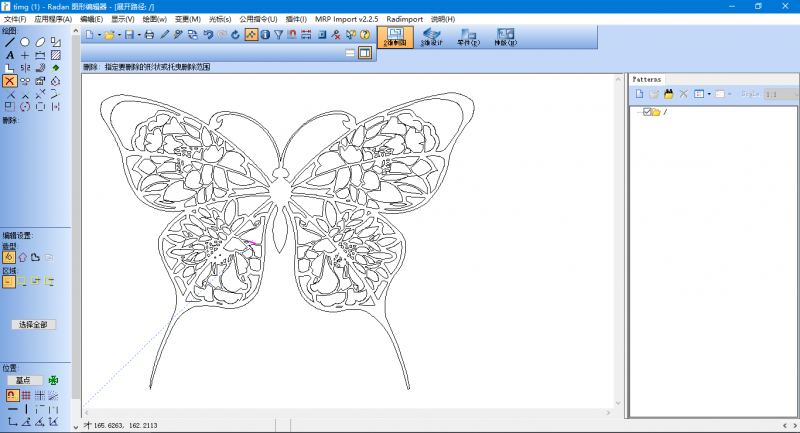Screen dimensions: 800x433
Task: Select the circle drawing tool
Action: [x=25, y=42]
